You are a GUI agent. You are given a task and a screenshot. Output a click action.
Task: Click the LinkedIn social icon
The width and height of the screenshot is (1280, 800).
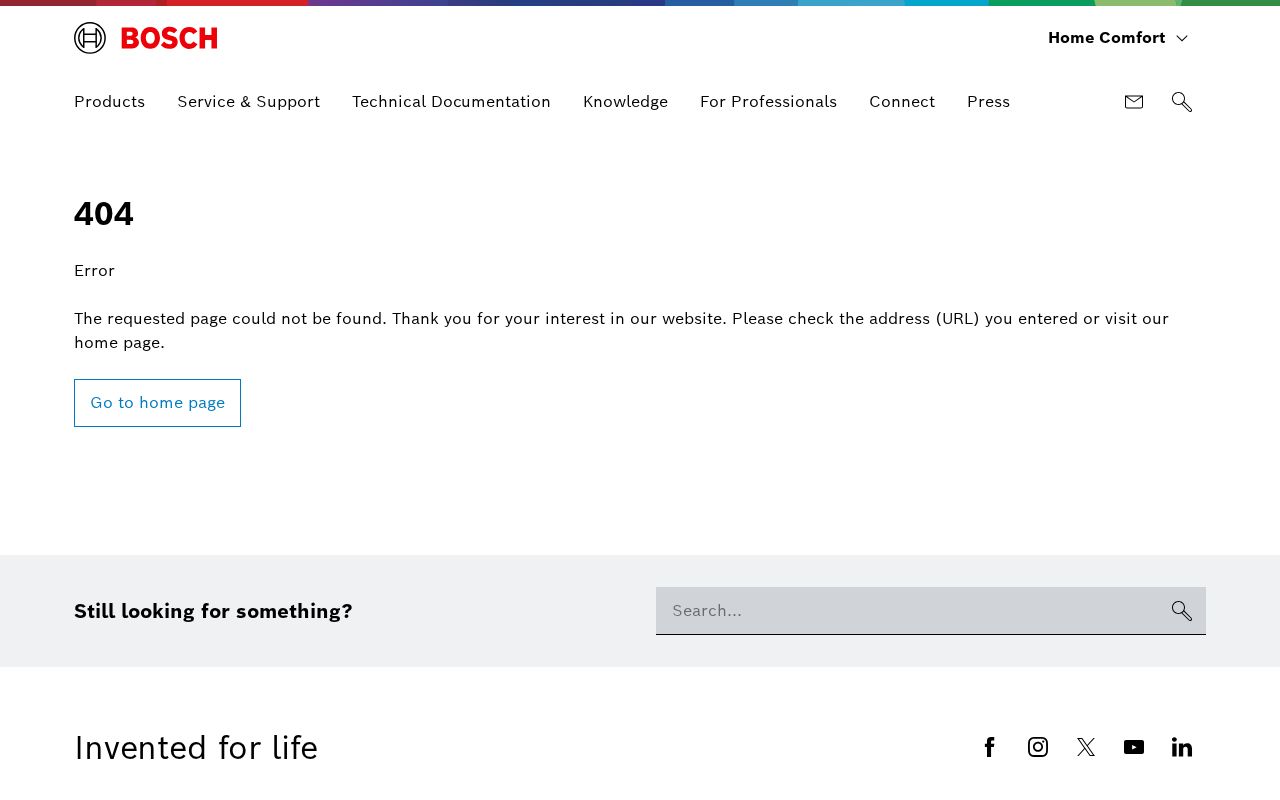[x=1182, y=747]
